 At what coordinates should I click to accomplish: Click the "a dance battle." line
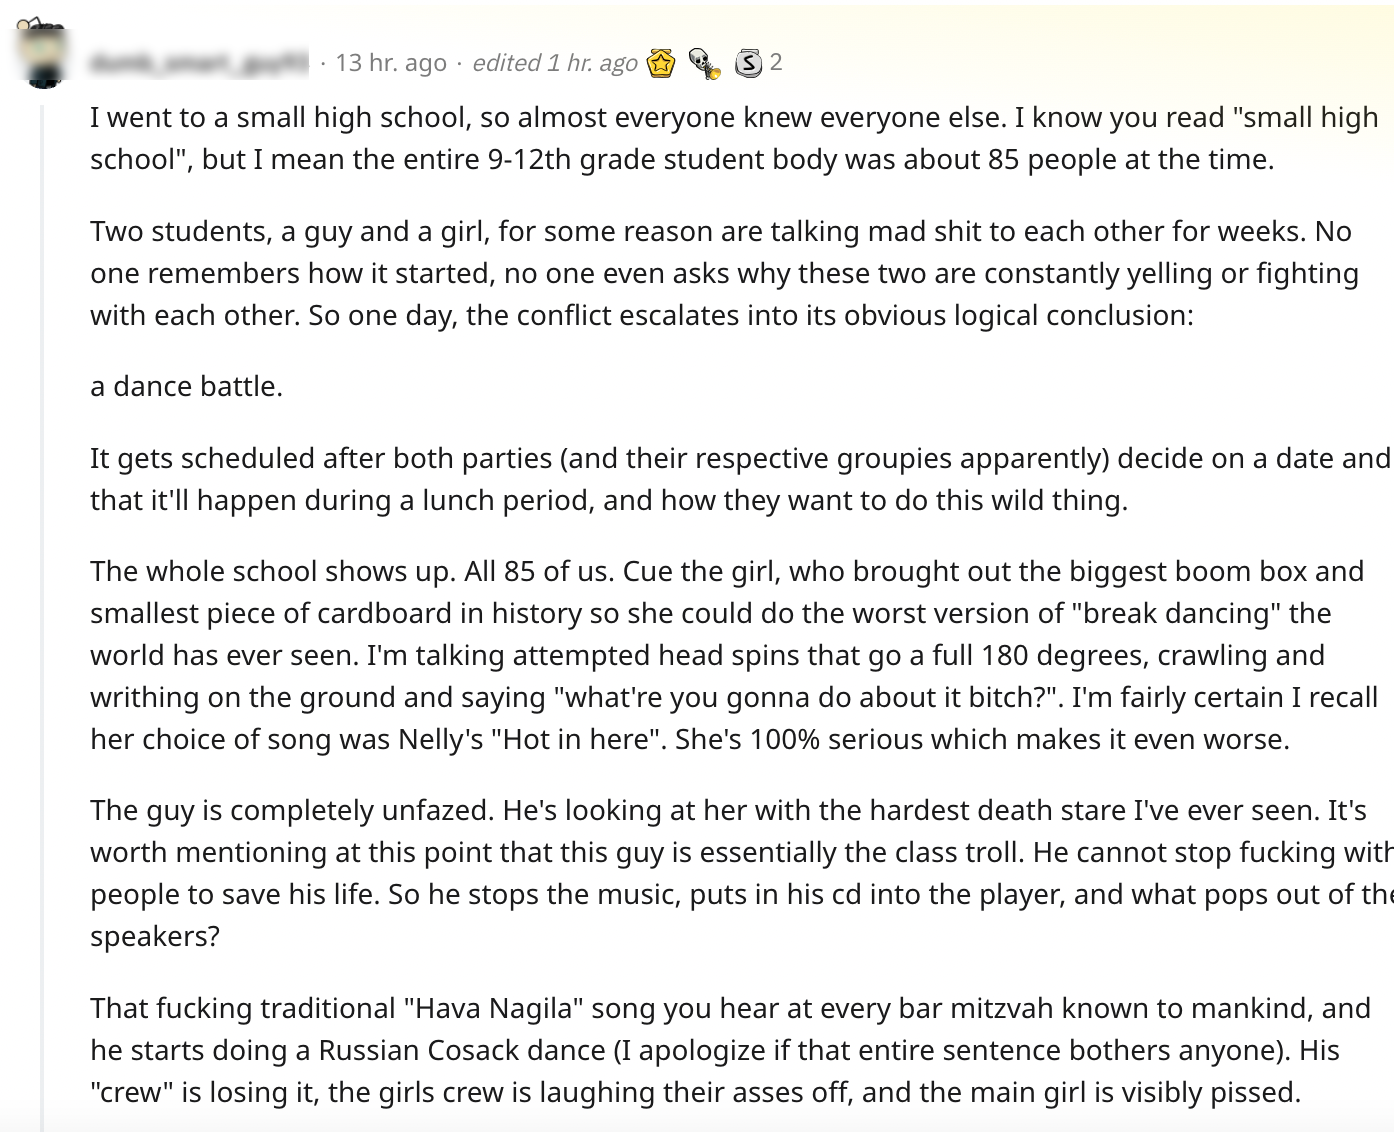pyautogui.click(x=186, y=386)
